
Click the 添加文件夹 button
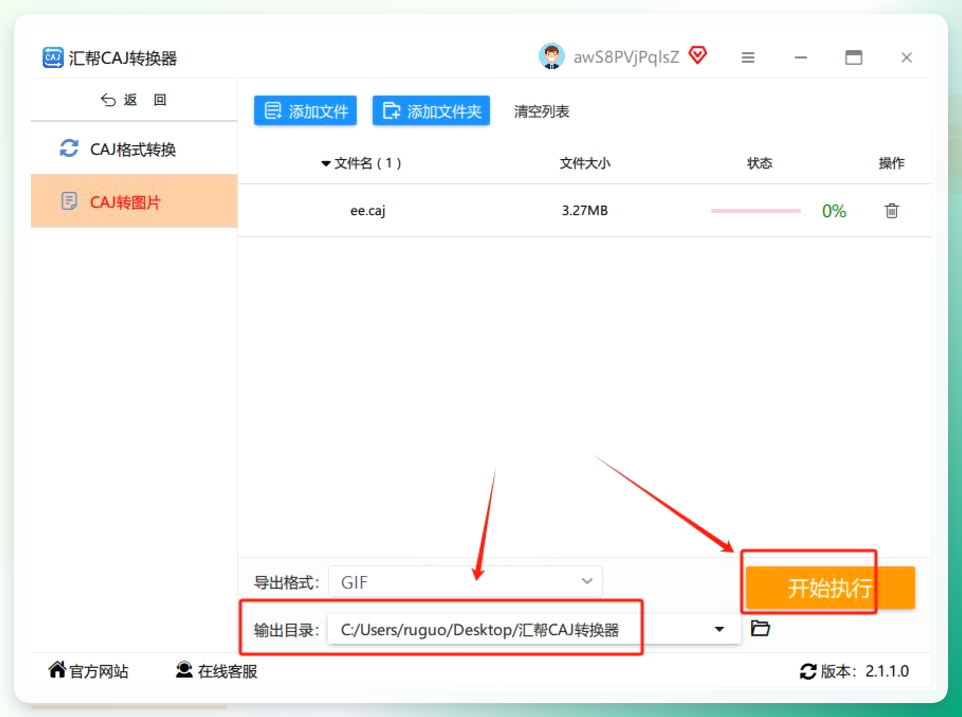[x=431, y=111]
